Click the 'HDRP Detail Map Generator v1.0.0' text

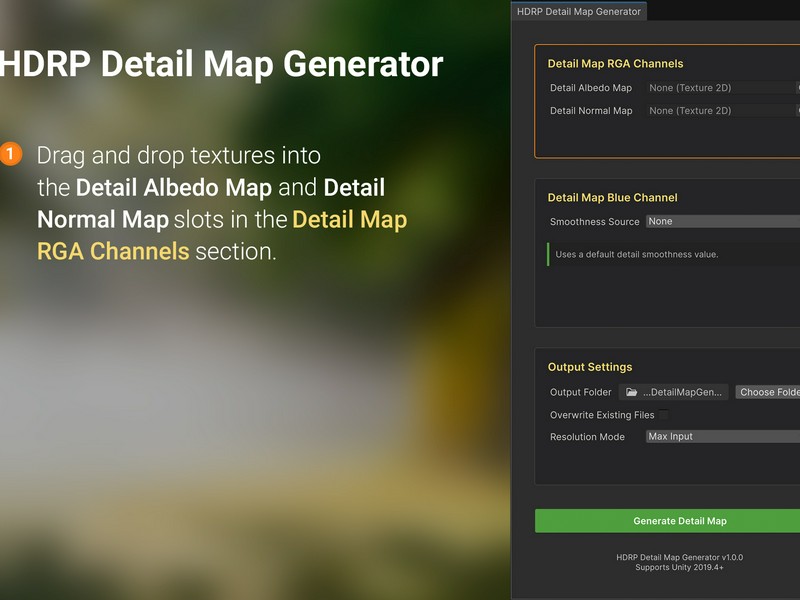coord(680,557)
